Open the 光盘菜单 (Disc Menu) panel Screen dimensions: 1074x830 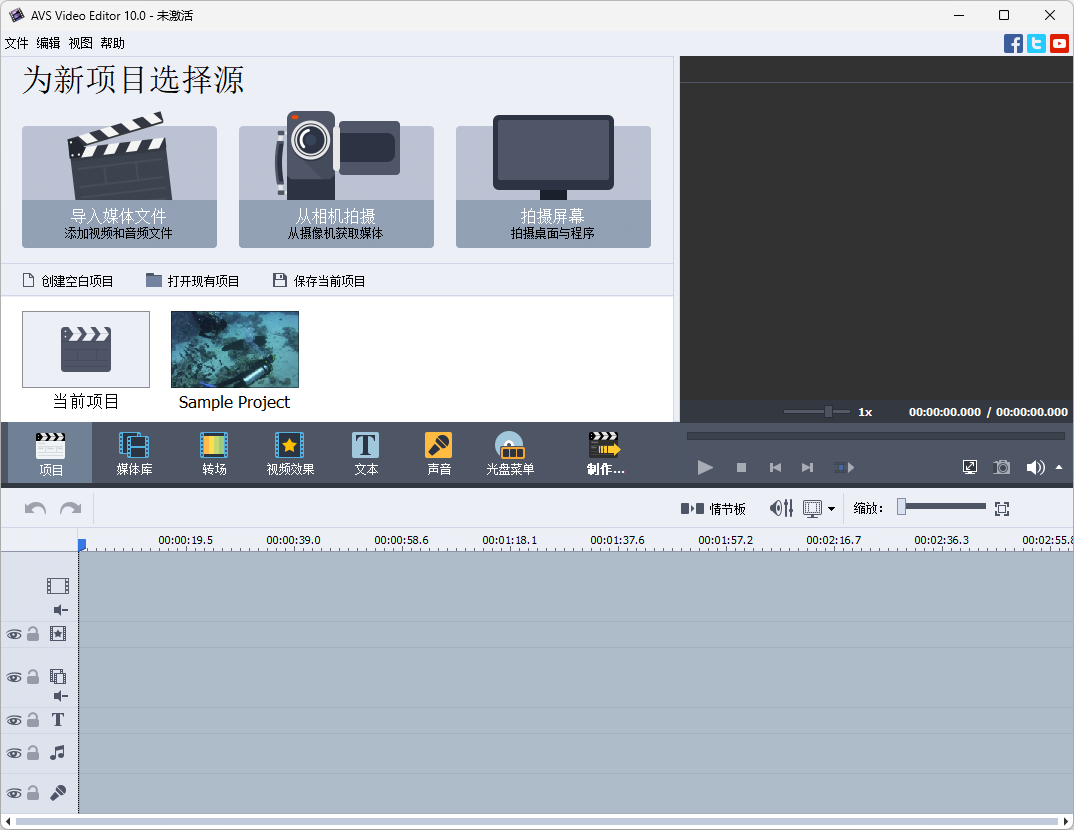coord(509,453)
